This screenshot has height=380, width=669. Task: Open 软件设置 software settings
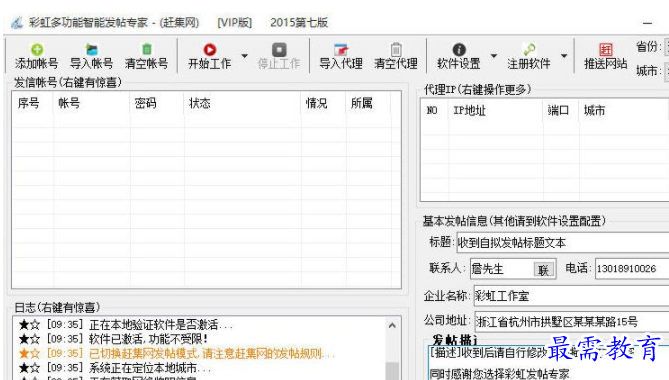pos(459,56)
